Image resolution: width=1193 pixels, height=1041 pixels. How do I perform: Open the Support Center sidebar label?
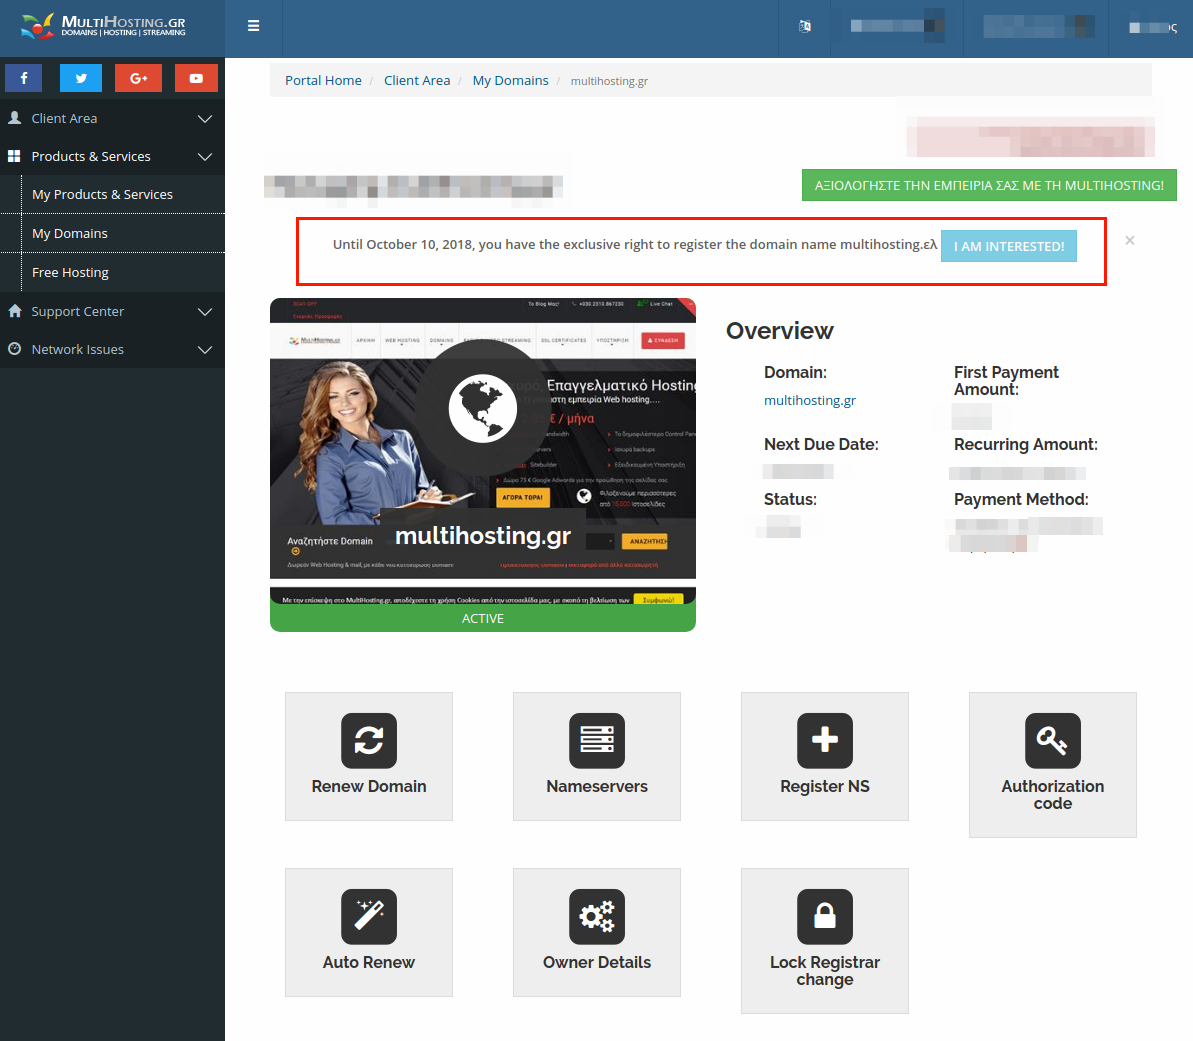tap(77, 311)
